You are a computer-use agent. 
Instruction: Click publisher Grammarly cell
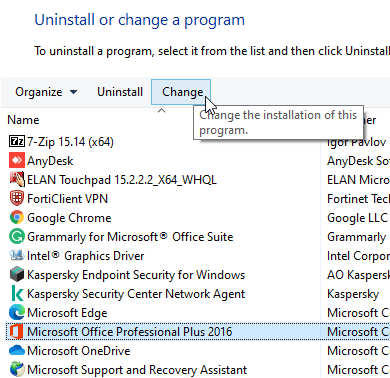pos(356,237)
